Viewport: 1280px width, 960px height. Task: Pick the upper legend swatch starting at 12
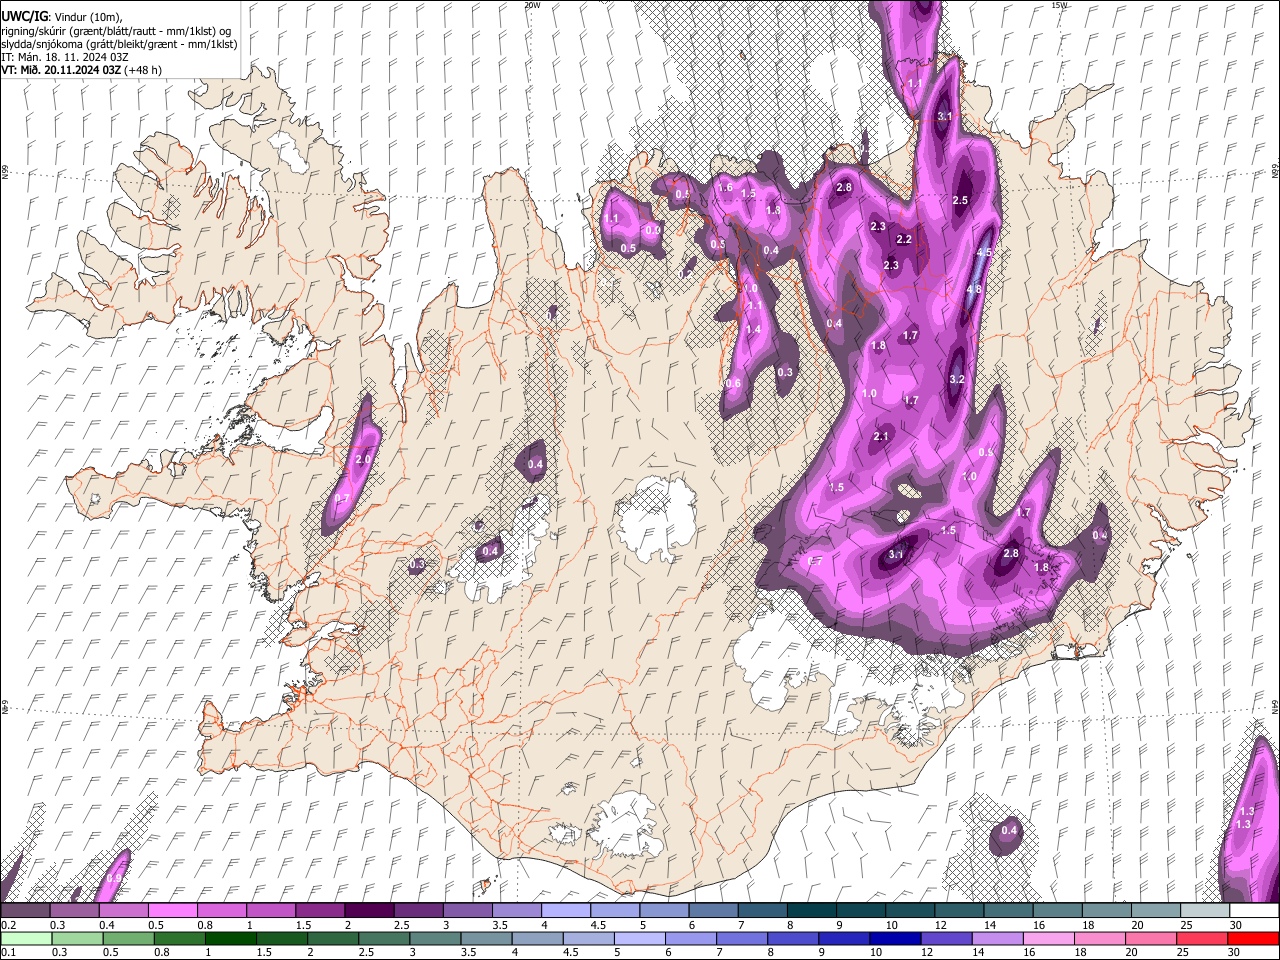(958, 910)
